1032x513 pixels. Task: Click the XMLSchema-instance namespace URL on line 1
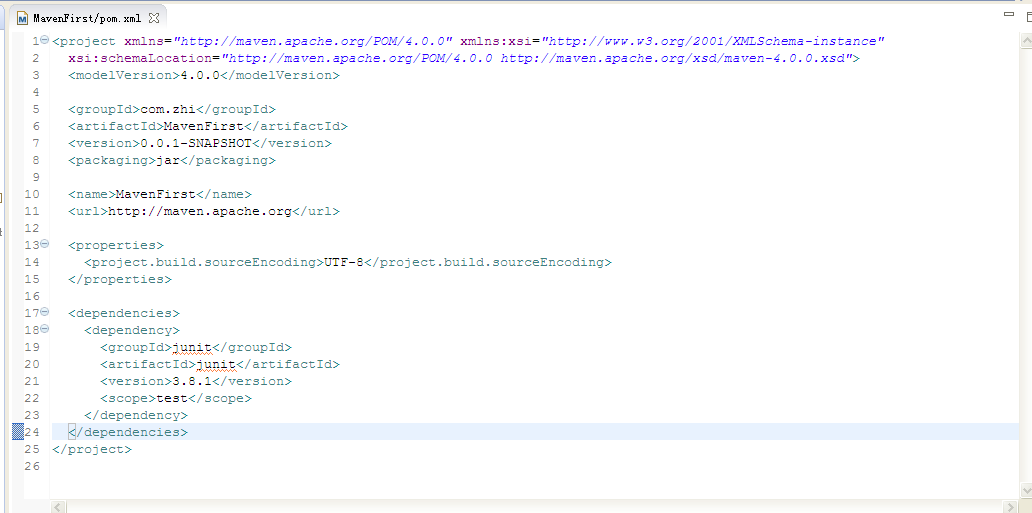tap(712, 41)
